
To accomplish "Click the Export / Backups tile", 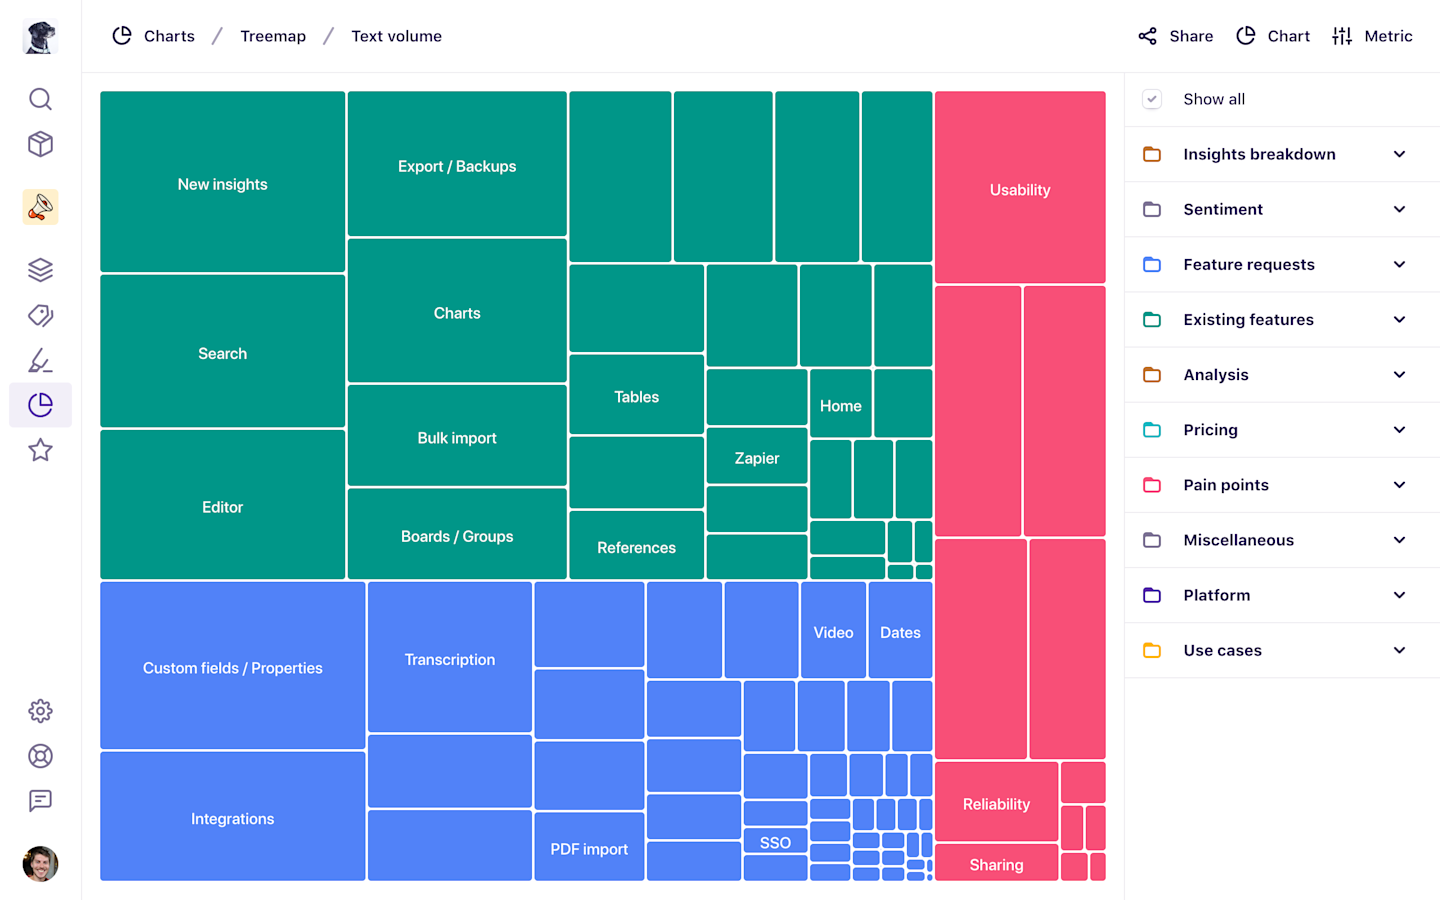I will click(457, 164).
